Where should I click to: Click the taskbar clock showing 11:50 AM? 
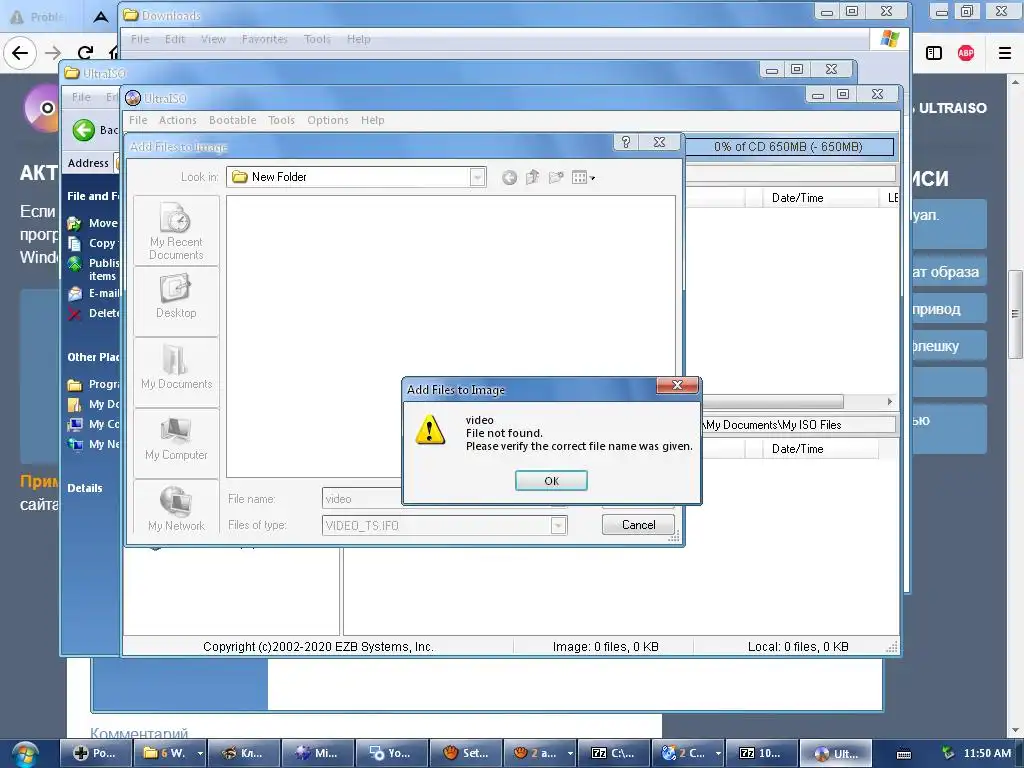coord(987,753)
